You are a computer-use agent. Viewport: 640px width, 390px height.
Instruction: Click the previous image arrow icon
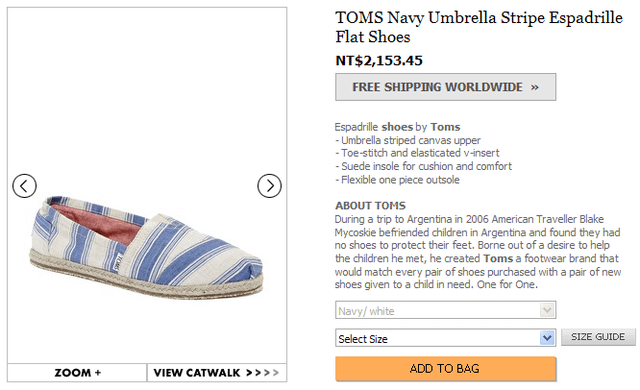click(24, 186)
